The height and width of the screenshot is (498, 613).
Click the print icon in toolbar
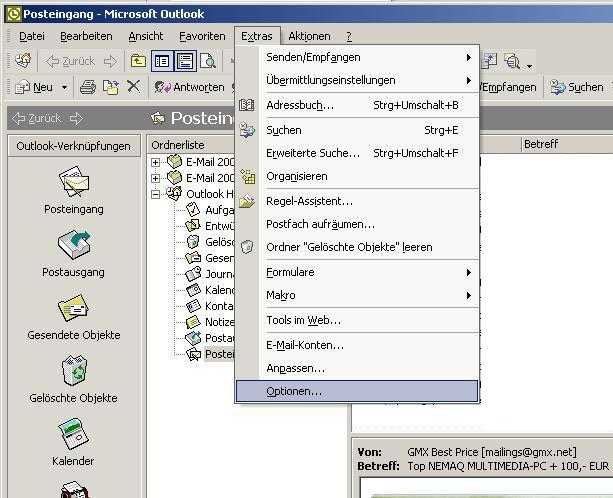pos(88,87)
